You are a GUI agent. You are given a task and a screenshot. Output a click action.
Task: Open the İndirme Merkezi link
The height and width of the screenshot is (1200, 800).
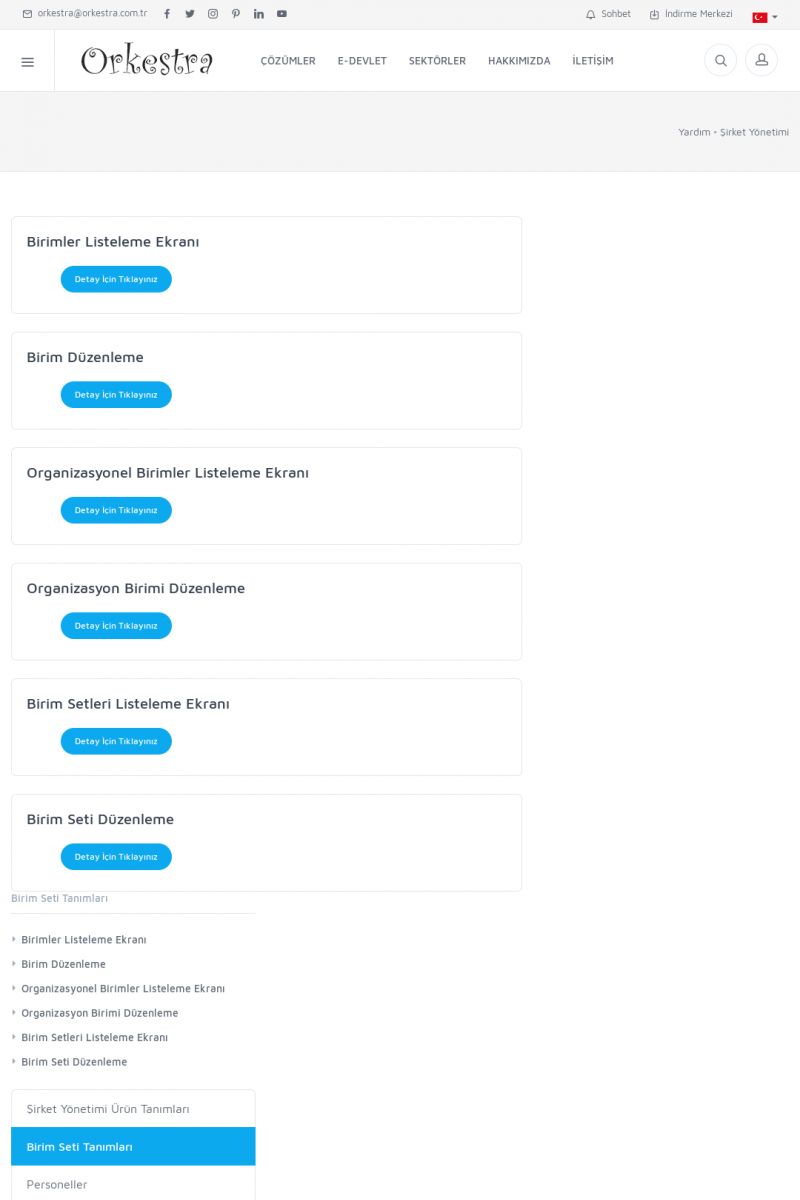tap(691, 14)
